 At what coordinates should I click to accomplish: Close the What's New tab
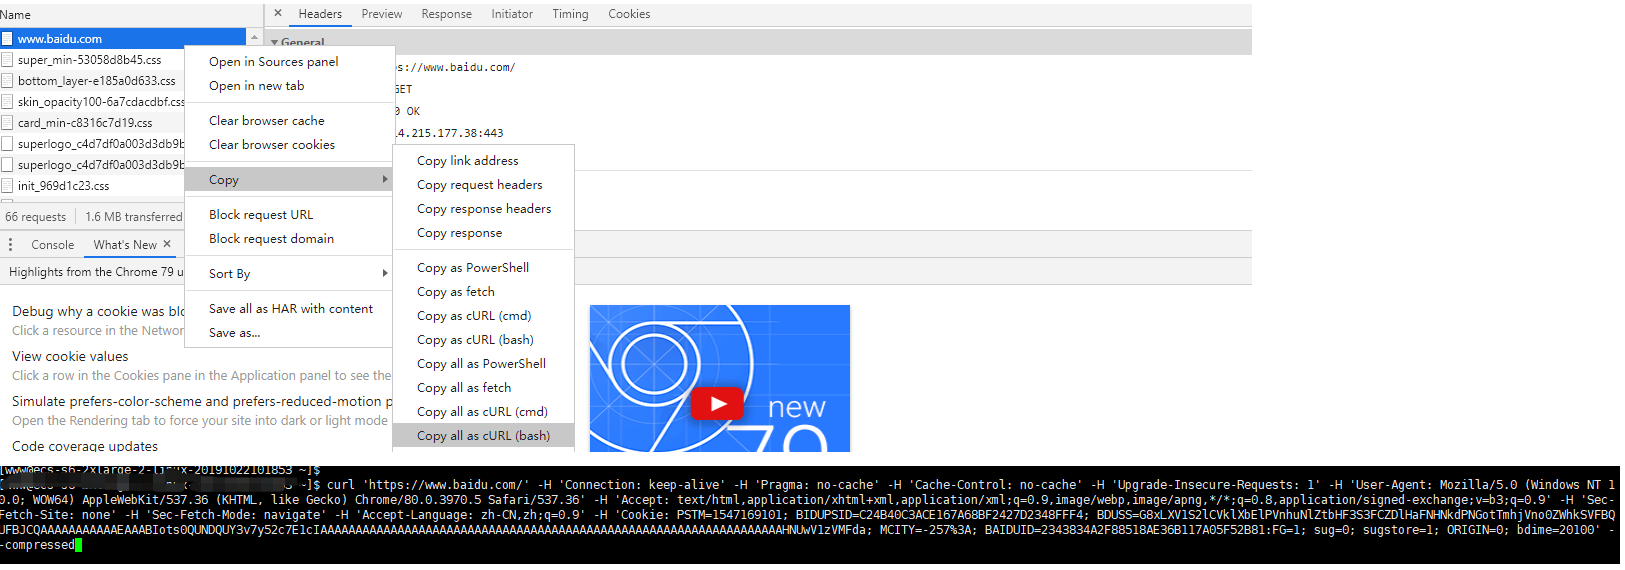point(167,244)
